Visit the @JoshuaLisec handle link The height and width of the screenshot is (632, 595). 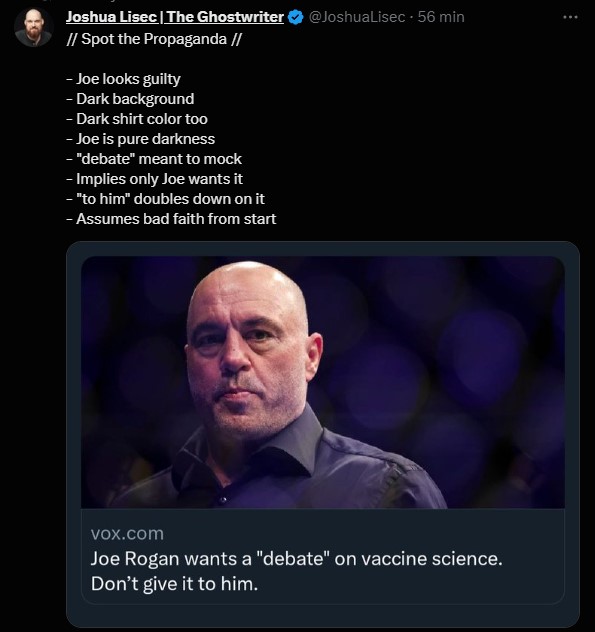357,17
